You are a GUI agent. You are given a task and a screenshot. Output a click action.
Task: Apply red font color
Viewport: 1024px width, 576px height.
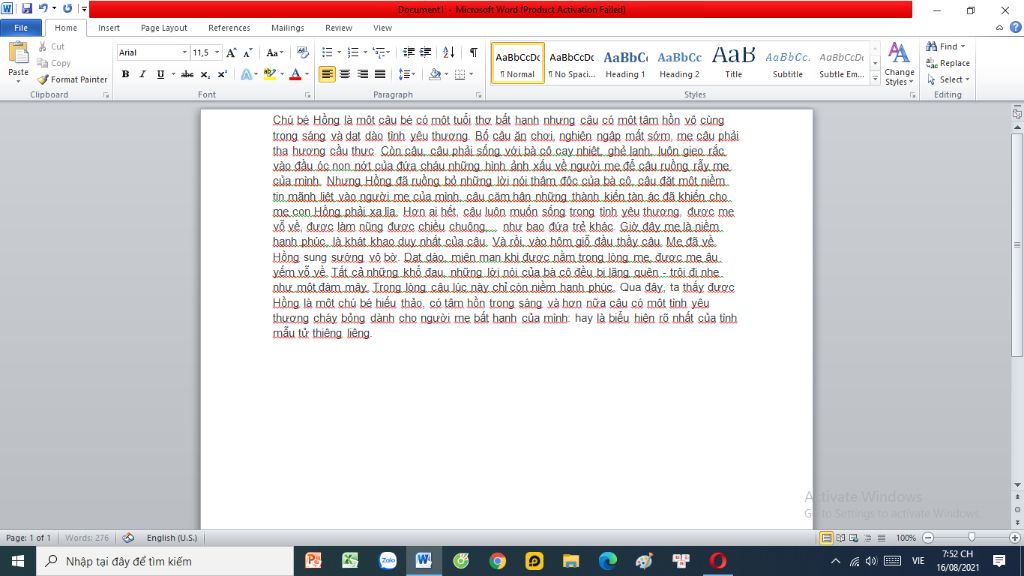coord(295,74)
